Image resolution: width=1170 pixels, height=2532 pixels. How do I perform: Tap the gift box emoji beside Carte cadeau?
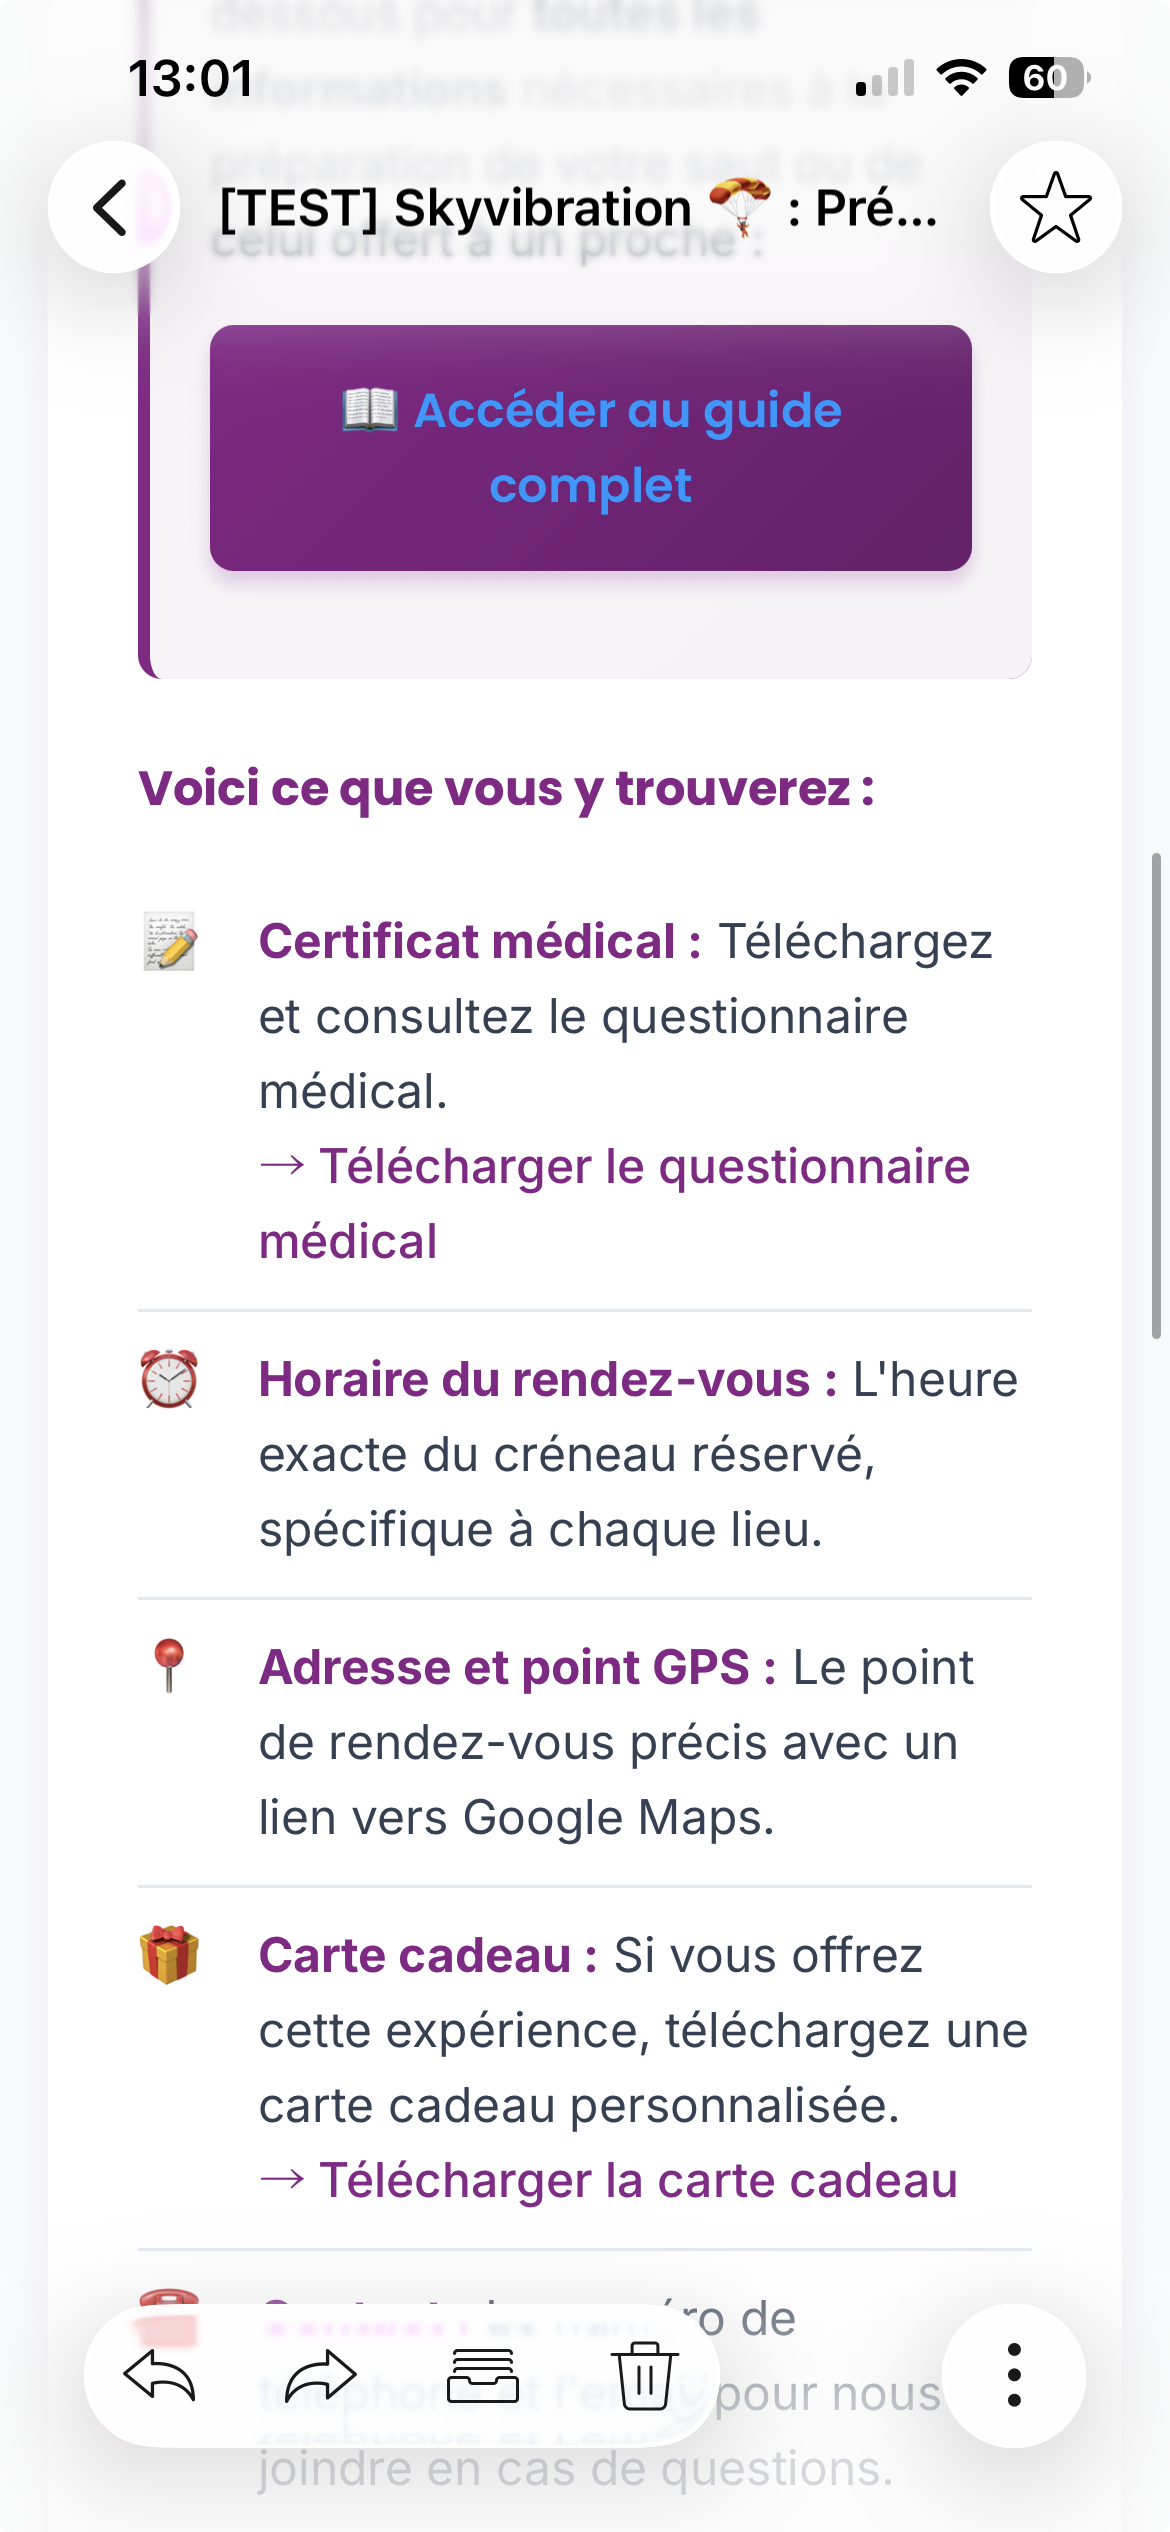pos(169,1954)
